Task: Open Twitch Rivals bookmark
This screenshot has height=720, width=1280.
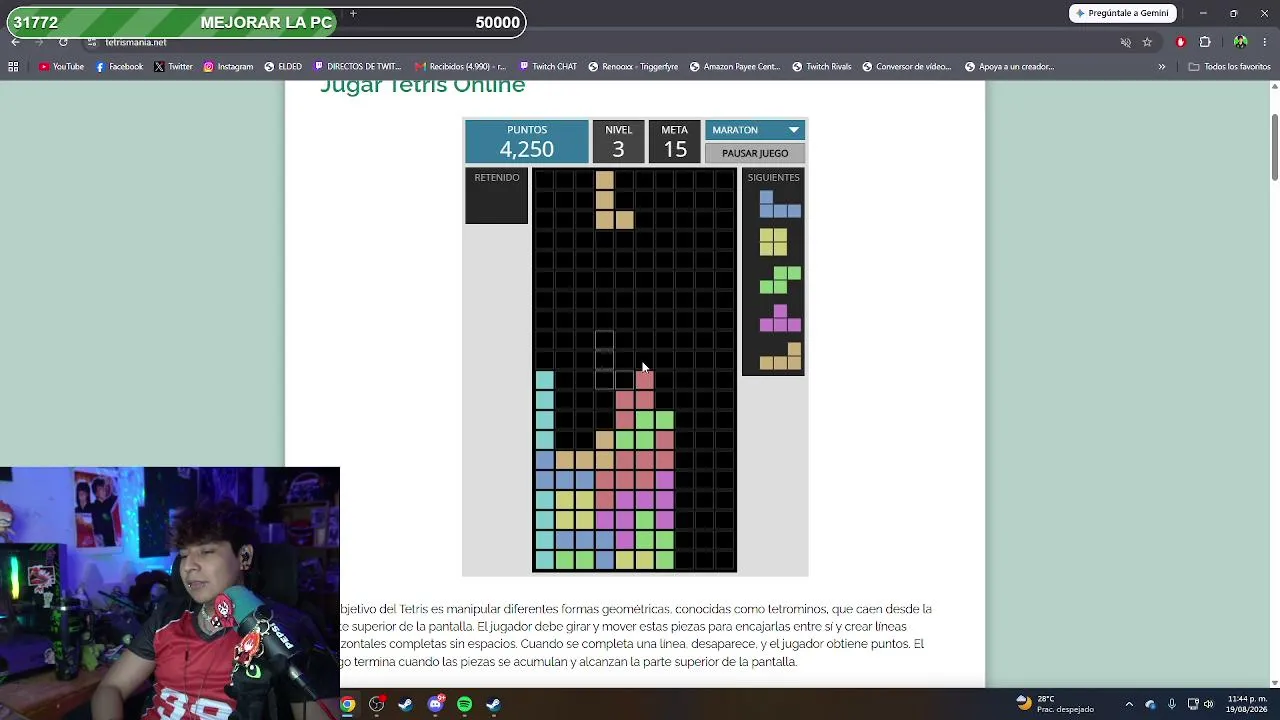Action: pos(822,67)
